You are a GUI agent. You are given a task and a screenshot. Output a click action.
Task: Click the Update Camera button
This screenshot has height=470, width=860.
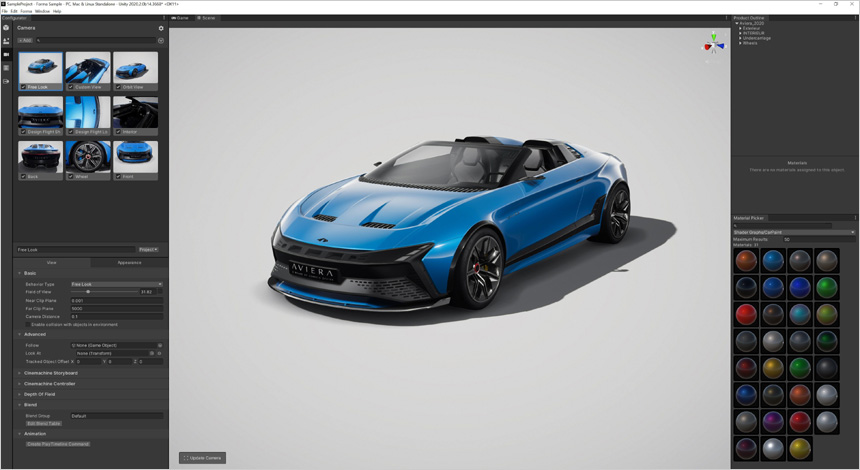[x=202, y=458]
